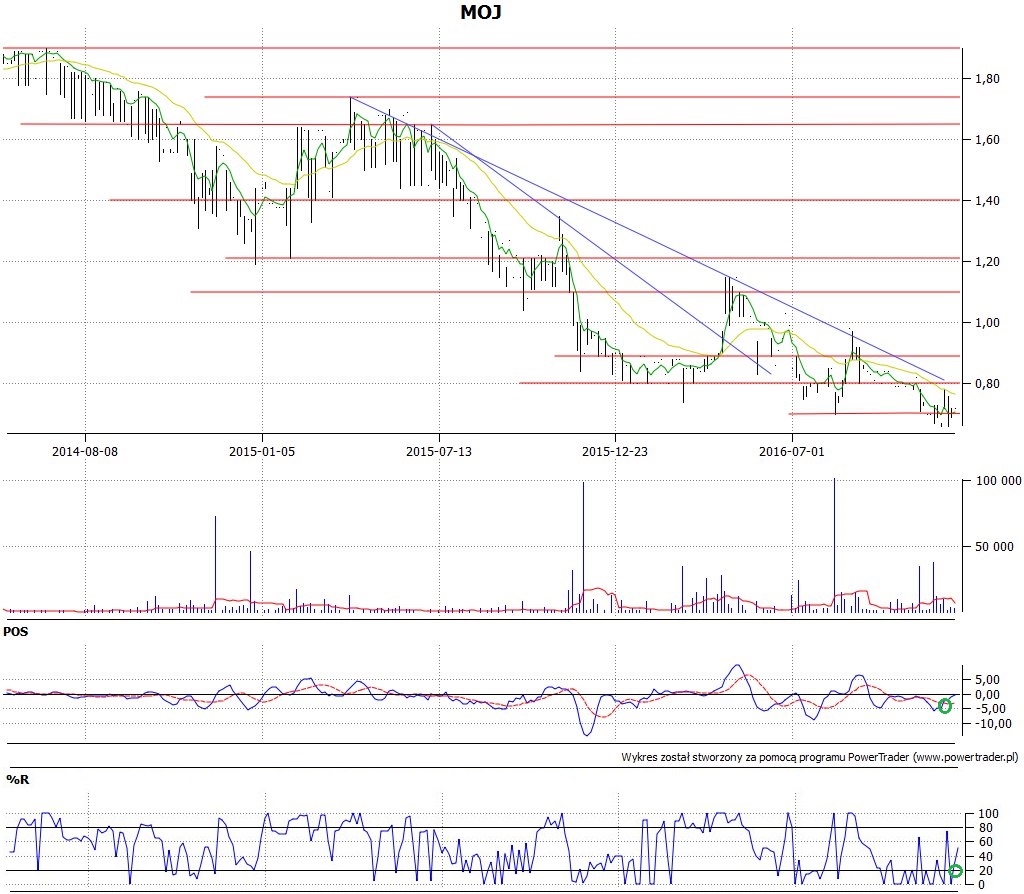Image resolution: width=1024 pixels, height=894 pixels.
Task: Click the 0,80 price axis label
Action: [x=987, y=384]
